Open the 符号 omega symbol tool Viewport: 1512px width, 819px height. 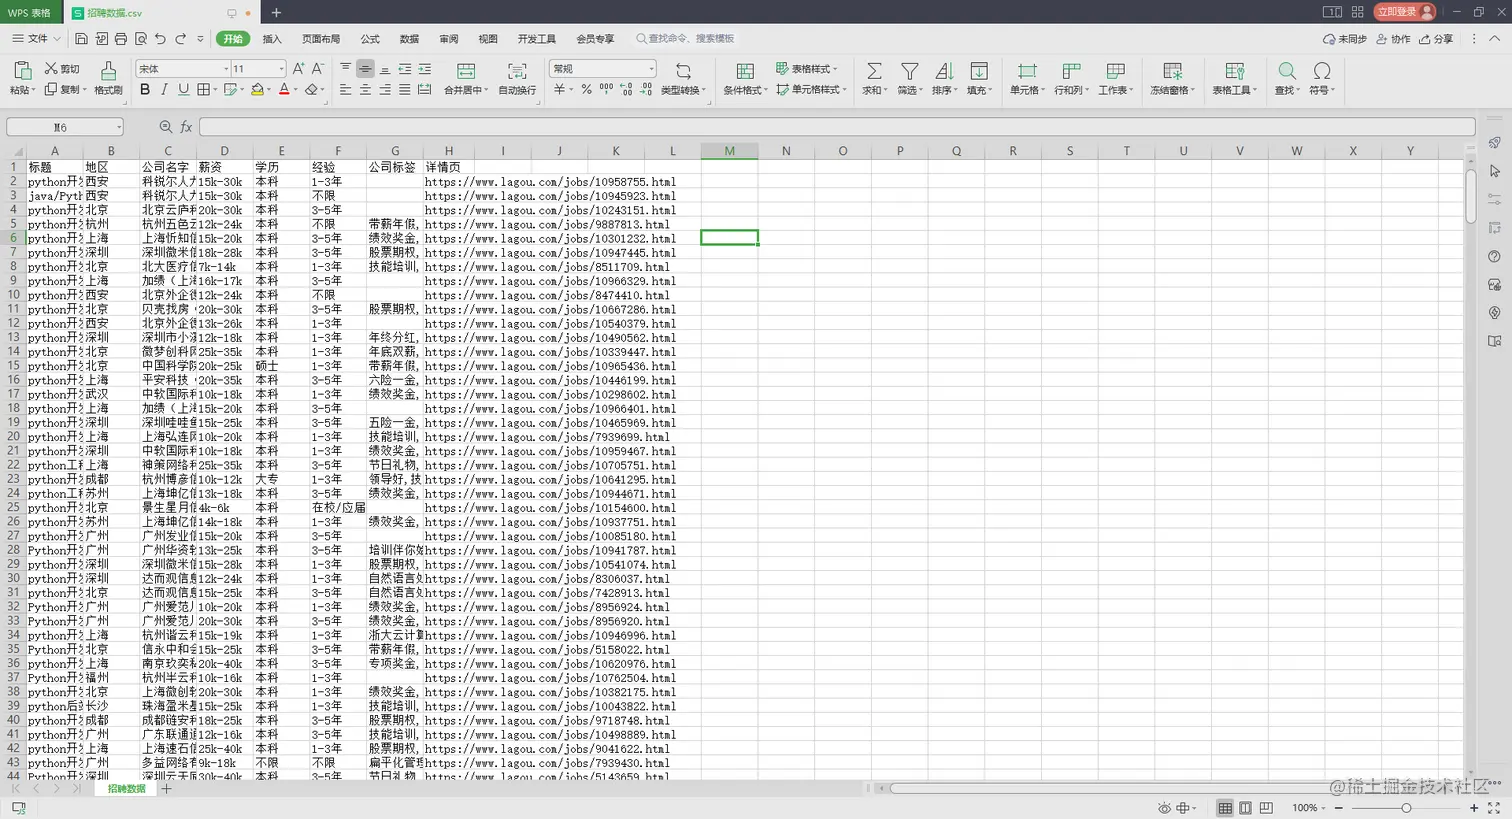[1322, 72]
